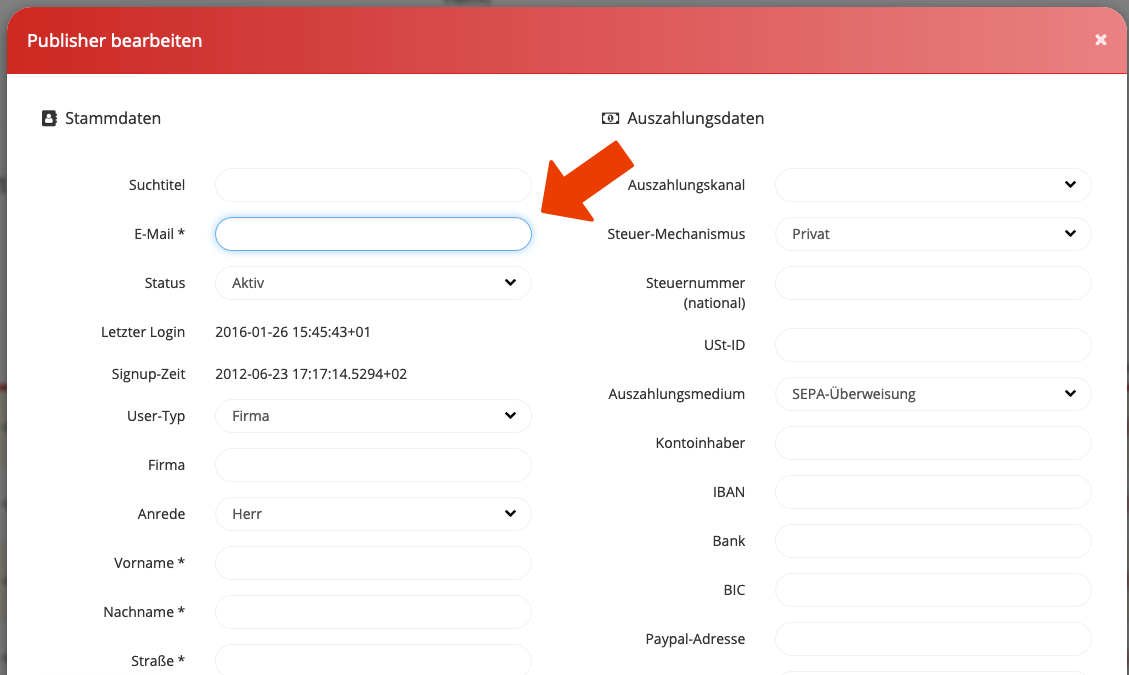Click the Stammdaten contact card icon
This screenshot has width=1129, height=675.
tap(49, 118)
